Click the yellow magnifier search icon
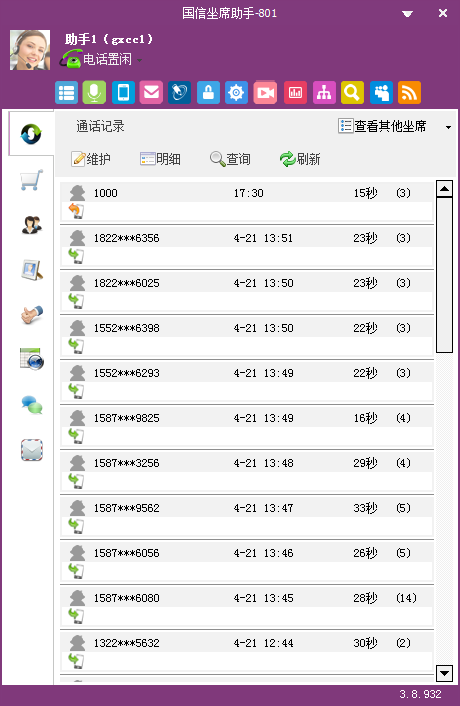The width and height of the screenshot is (460, 706). click(x=352, y=93)
